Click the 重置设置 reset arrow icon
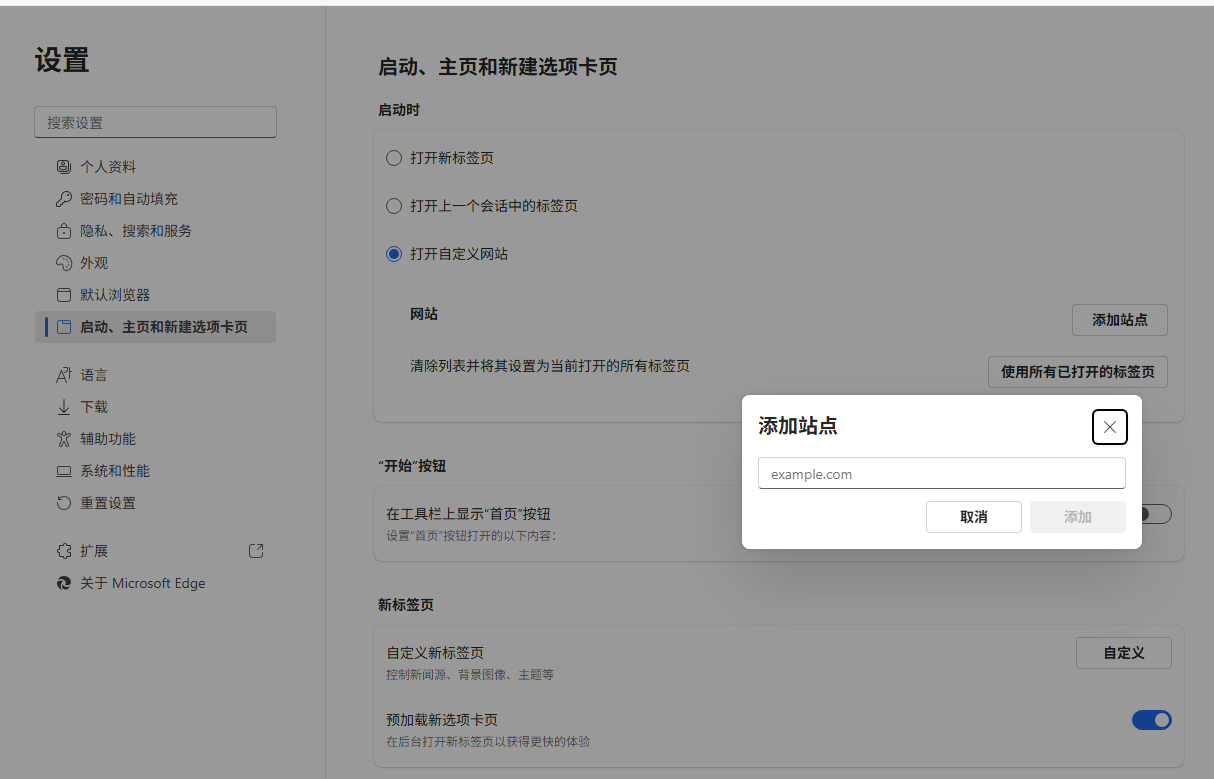 [64, 503]
